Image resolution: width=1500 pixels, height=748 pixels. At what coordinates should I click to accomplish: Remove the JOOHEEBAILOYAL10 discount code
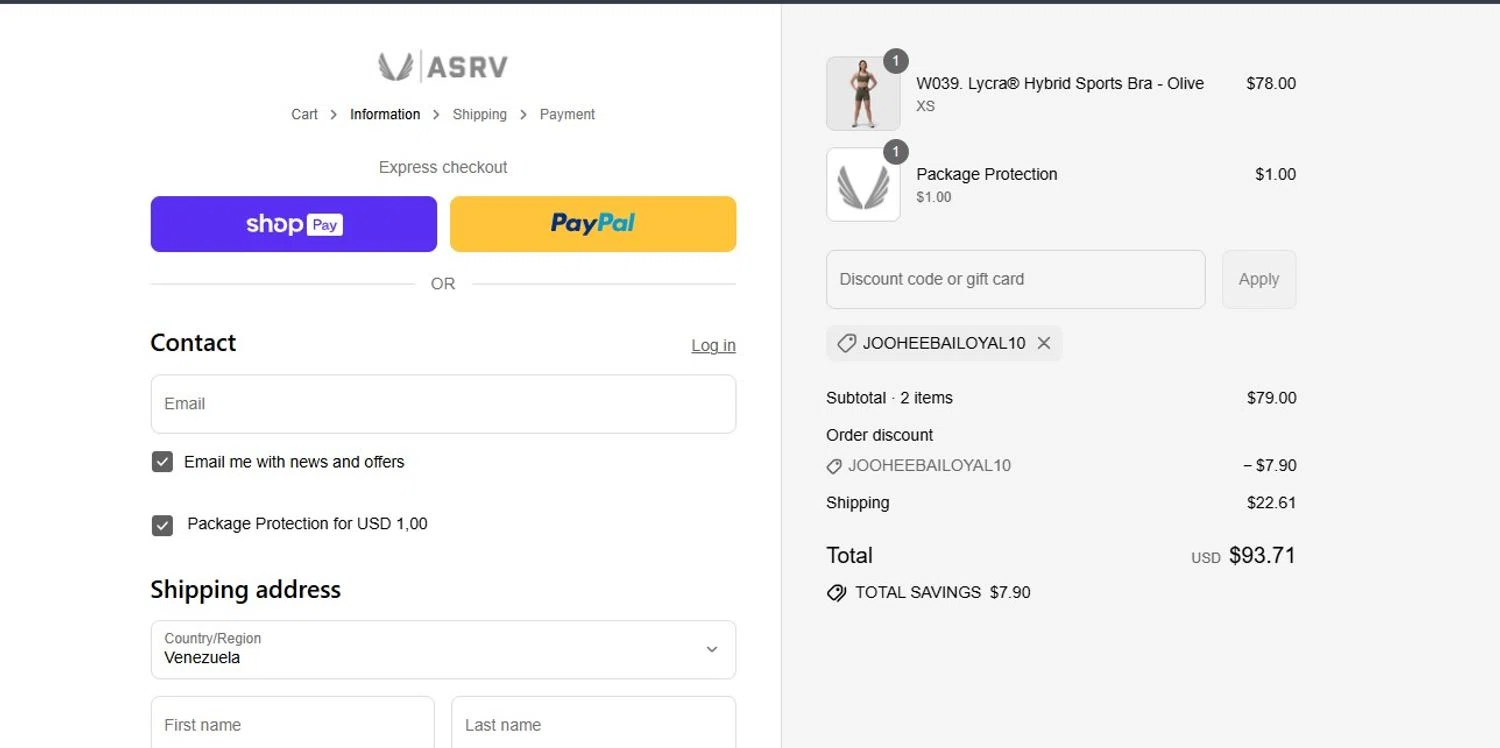pyautogui.click(x=1044, y=343)
